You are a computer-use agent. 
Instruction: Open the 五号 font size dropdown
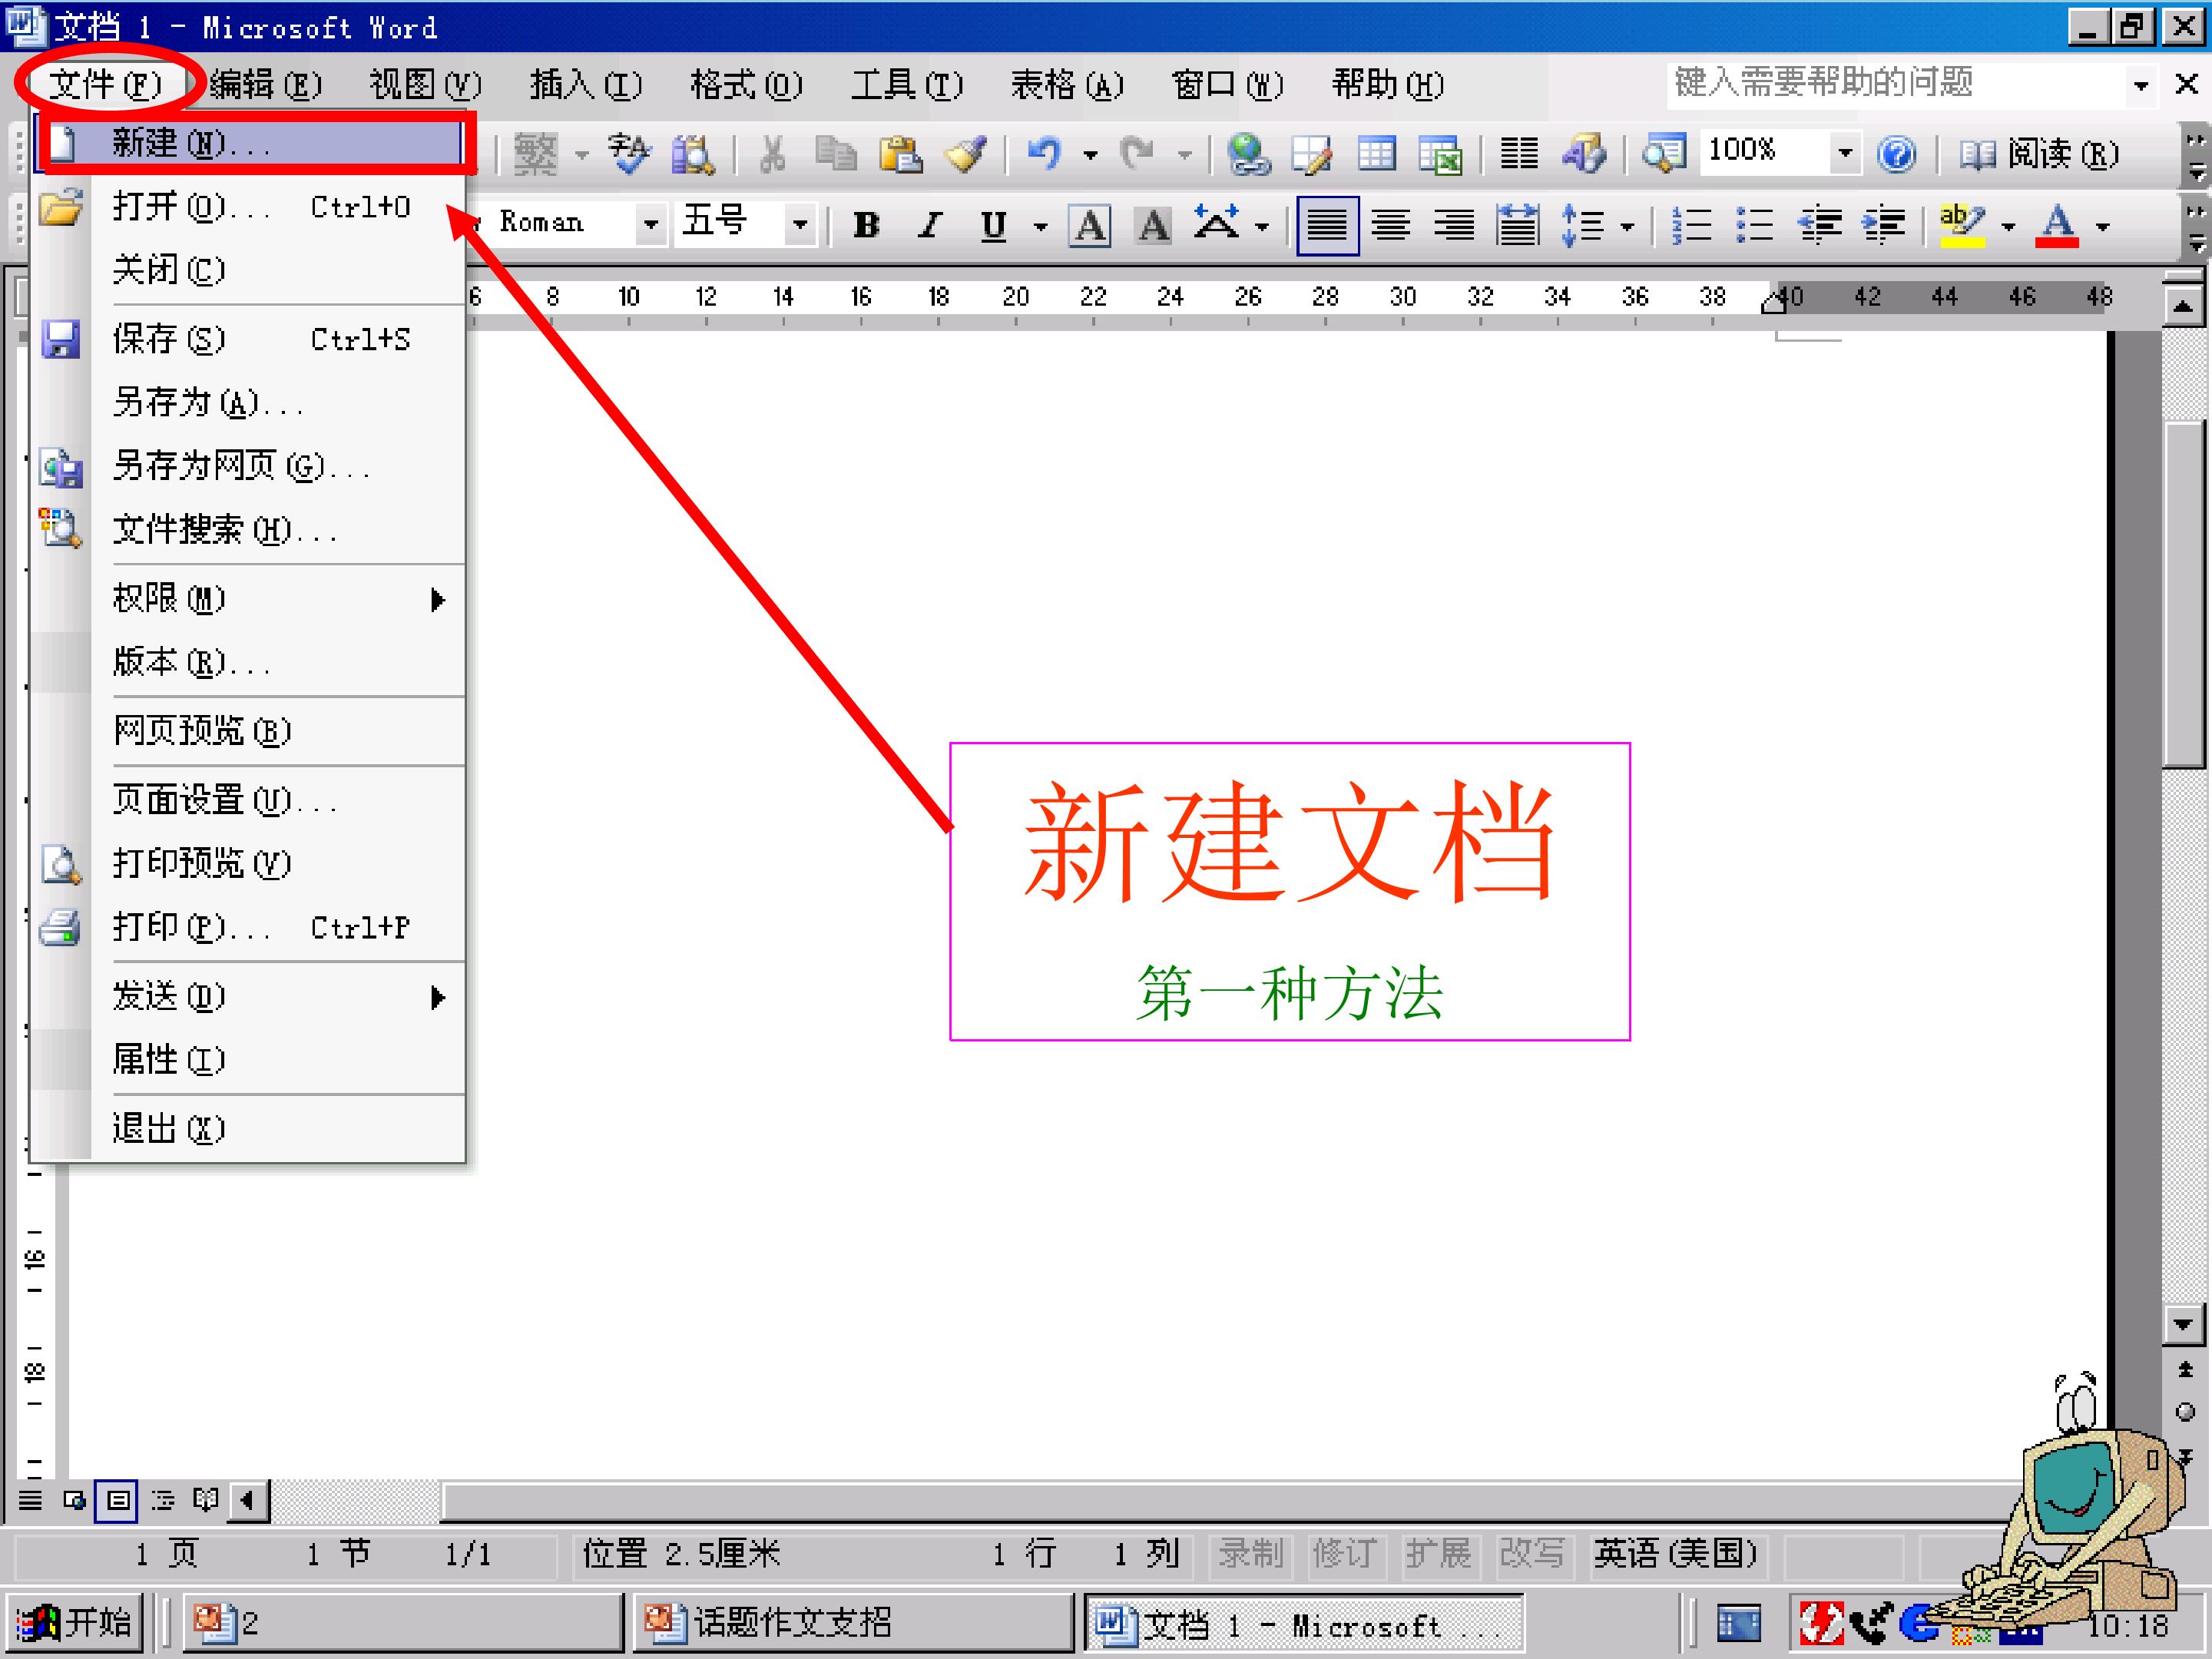pos(800,224)
